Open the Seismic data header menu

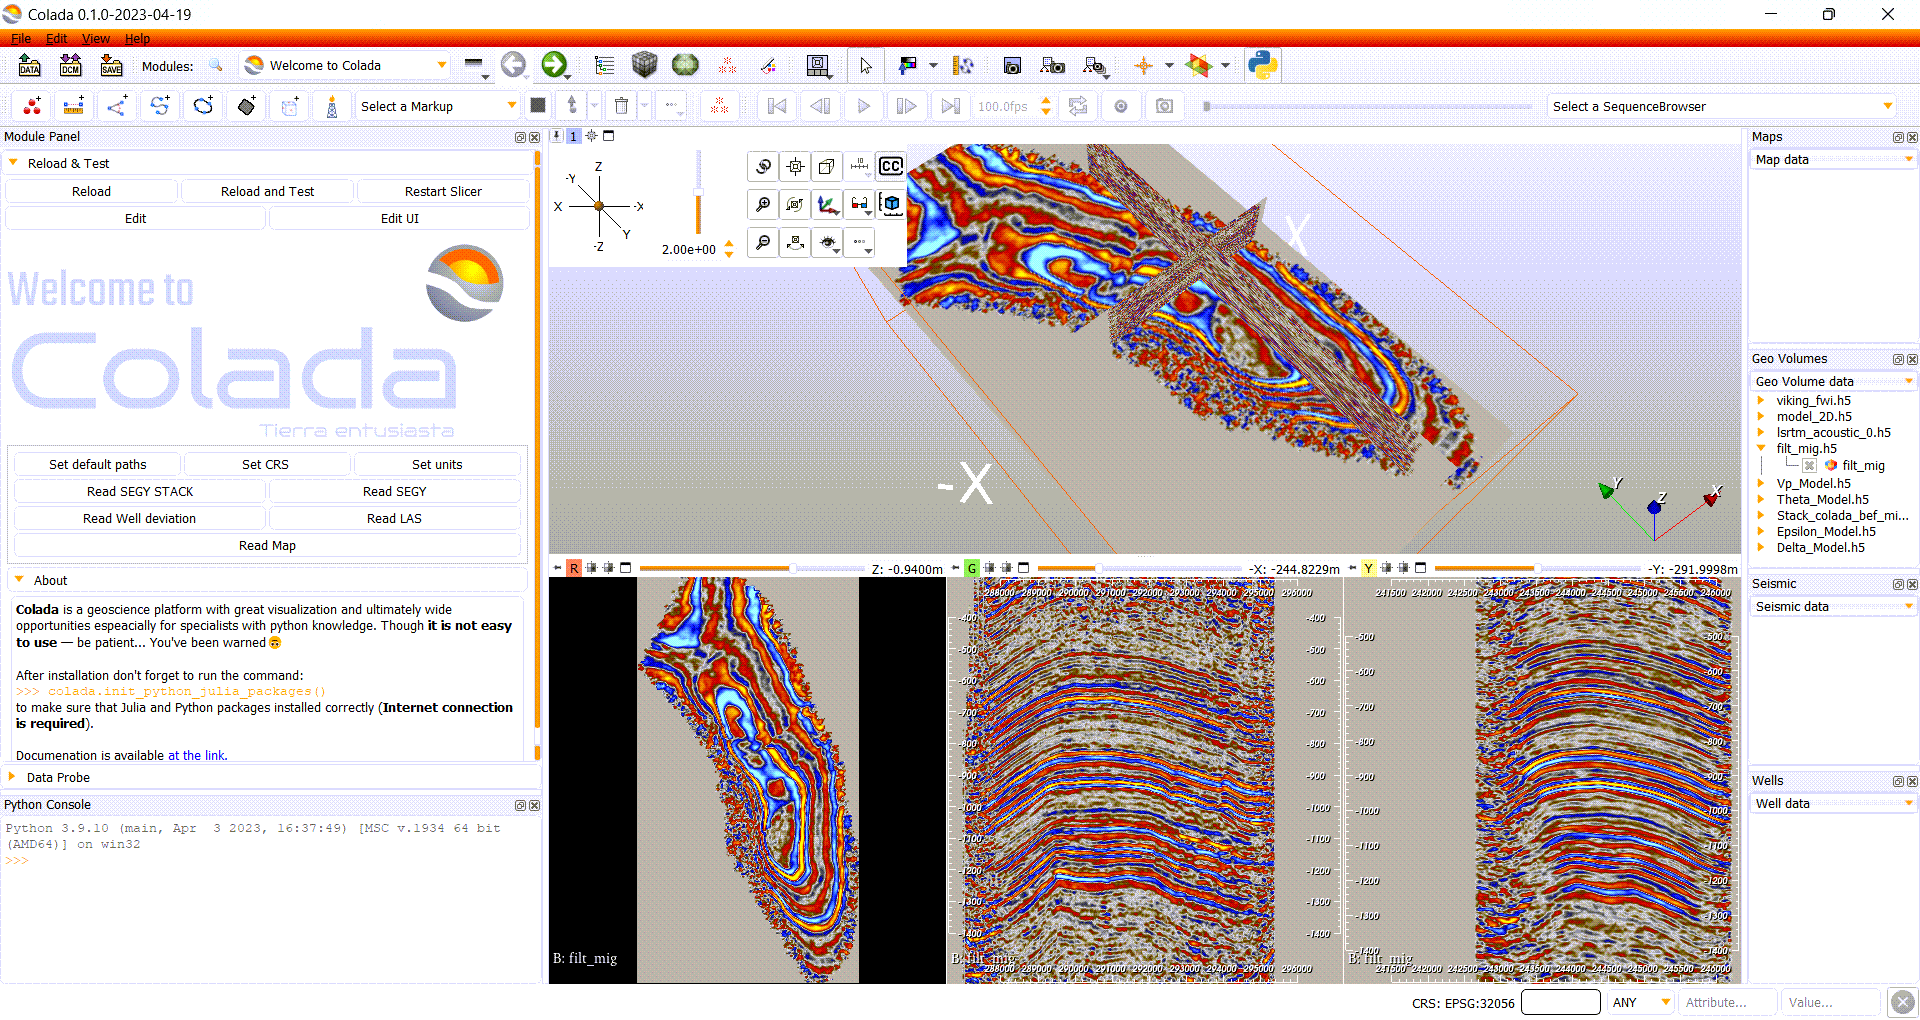coord(1833,607)
